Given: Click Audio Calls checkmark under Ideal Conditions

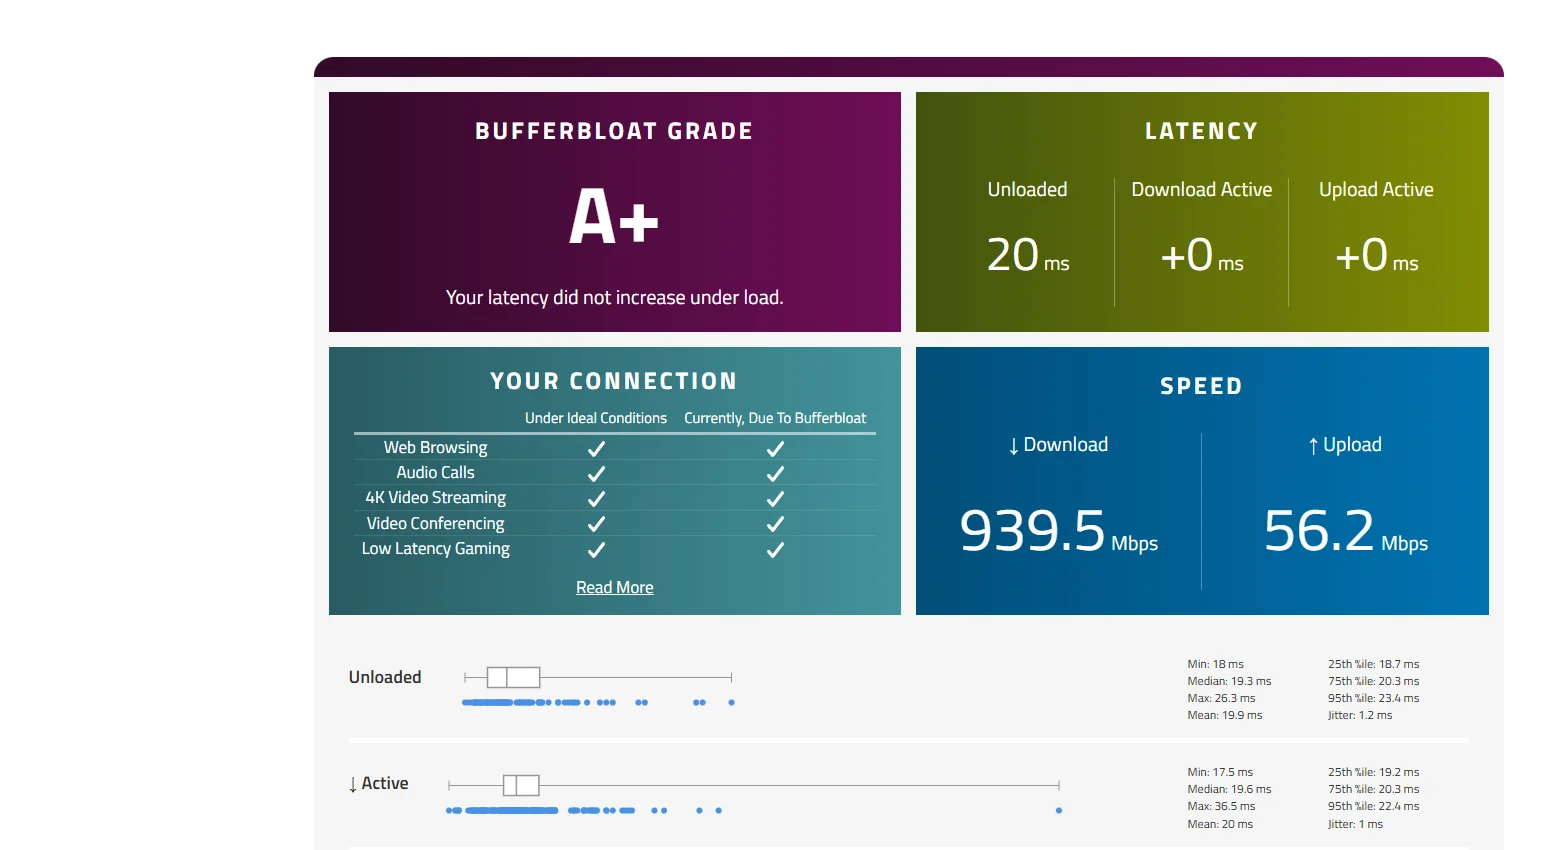Looking at the screenshot, I should click(x=596, y=474).
